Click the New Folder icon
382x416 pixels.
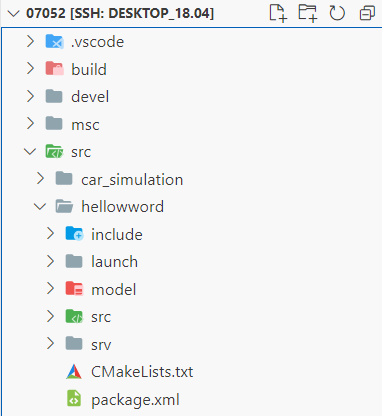pyautogui.click(x=308, y=13)
